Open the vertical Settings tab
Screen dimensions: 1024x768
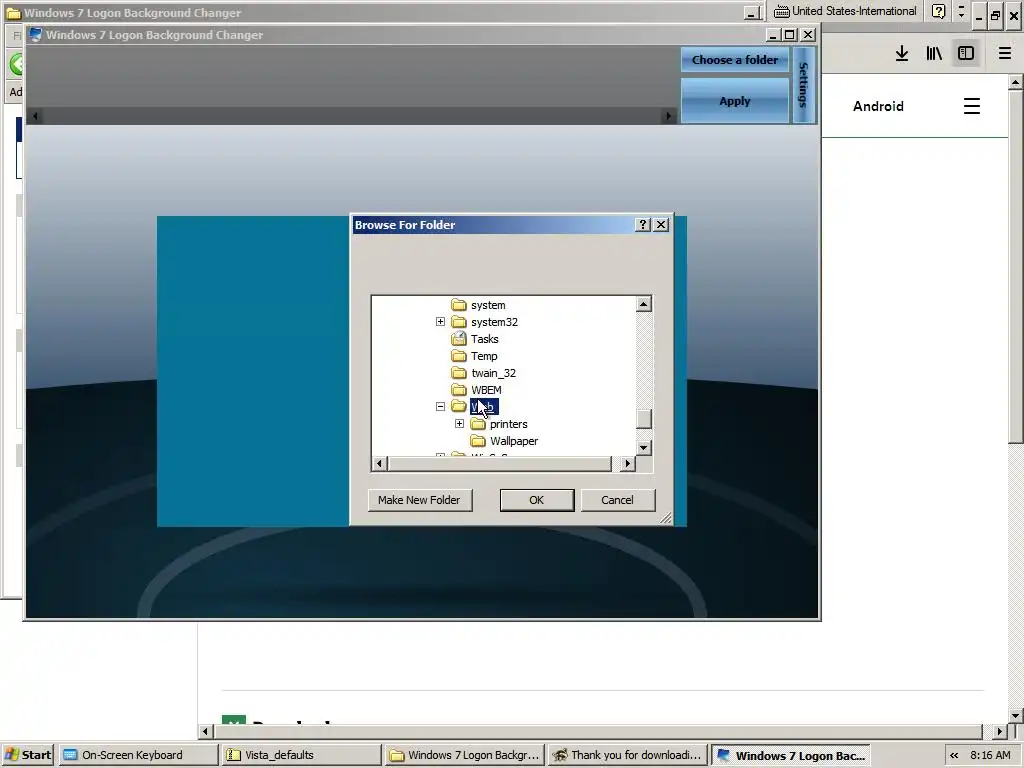[803, 85]
